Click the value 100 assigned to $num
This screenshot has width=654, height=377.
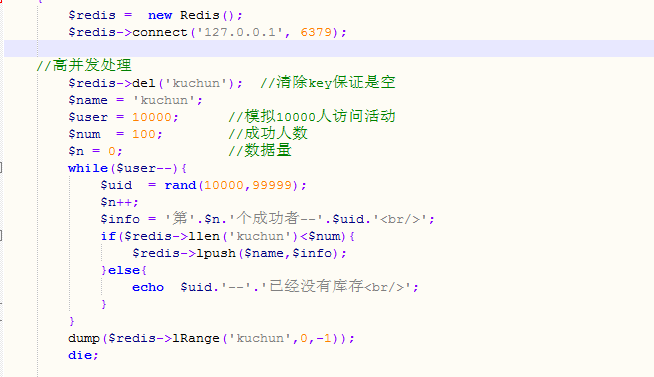coord(144,134)
